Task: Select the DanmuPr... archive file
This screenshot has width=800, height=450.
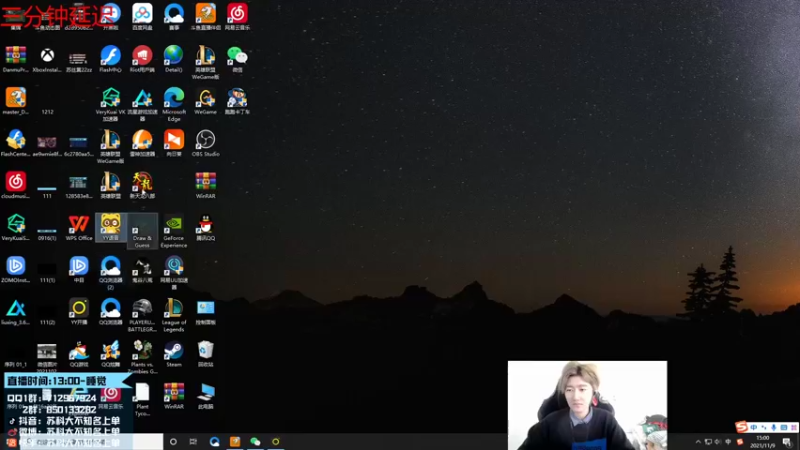Action: pyautogui.click(x=15, y=59)
